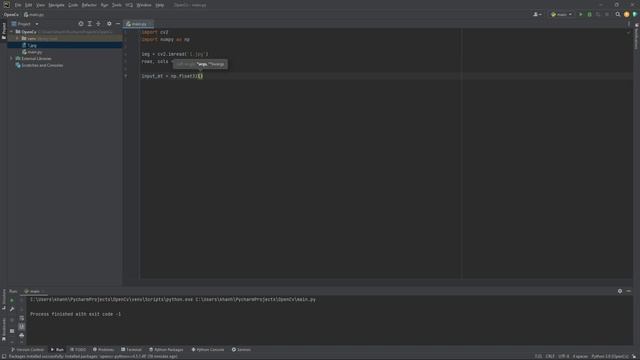Screen dimensions: 640x360
Task: Open Run panel gear settings
Action: (620, 291)
